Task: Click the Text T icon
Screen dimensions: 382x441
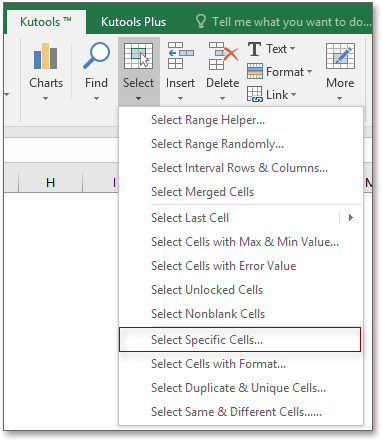Action: (x=254, y=49)
